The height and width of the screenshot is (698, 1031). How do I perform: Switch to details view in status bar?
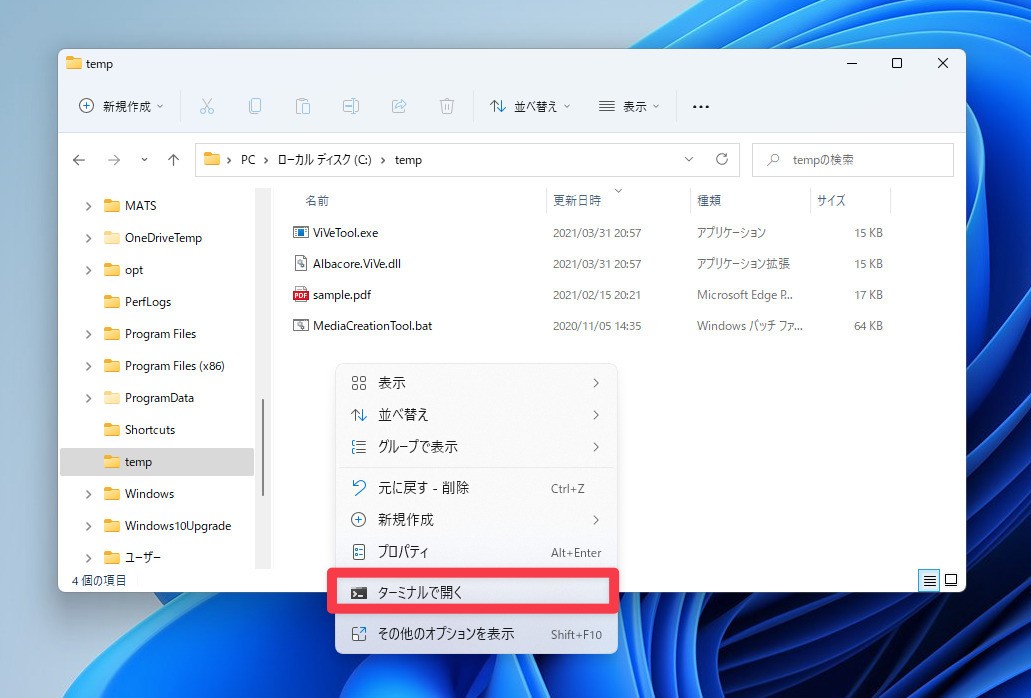pos(929,580)
